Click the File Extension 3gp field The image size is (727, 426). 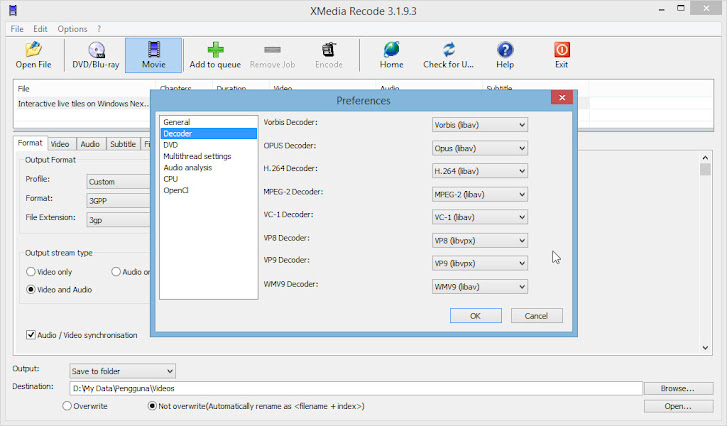coord(119,220)
